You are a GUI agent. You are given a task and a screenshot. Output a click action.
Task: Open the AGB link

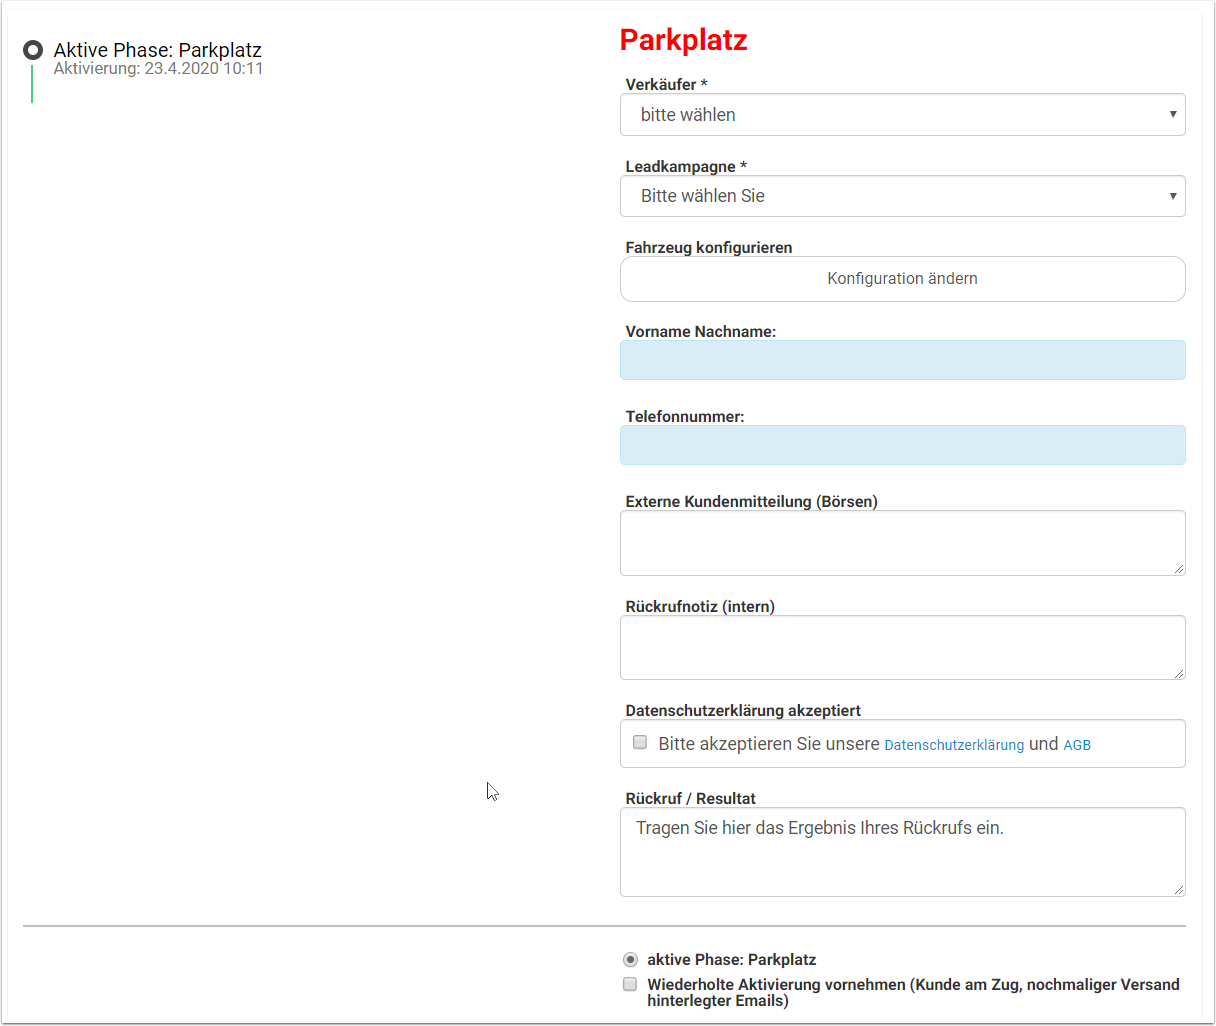(x=1077, y=745)
